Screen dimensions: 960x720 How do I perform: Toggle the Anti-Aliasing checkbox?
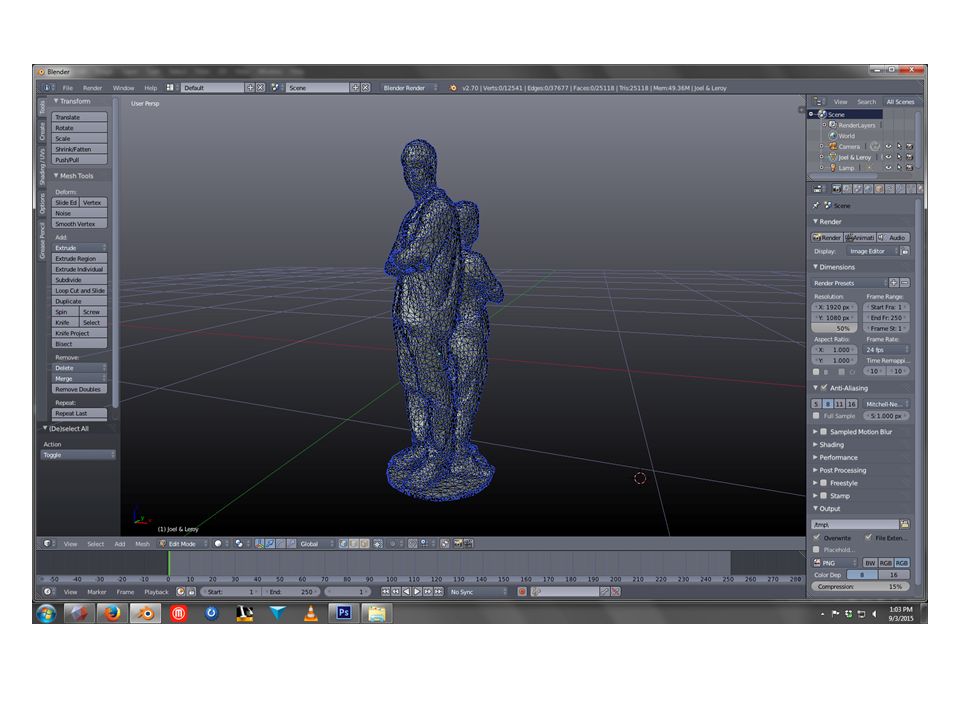click(x=824, y=388)
